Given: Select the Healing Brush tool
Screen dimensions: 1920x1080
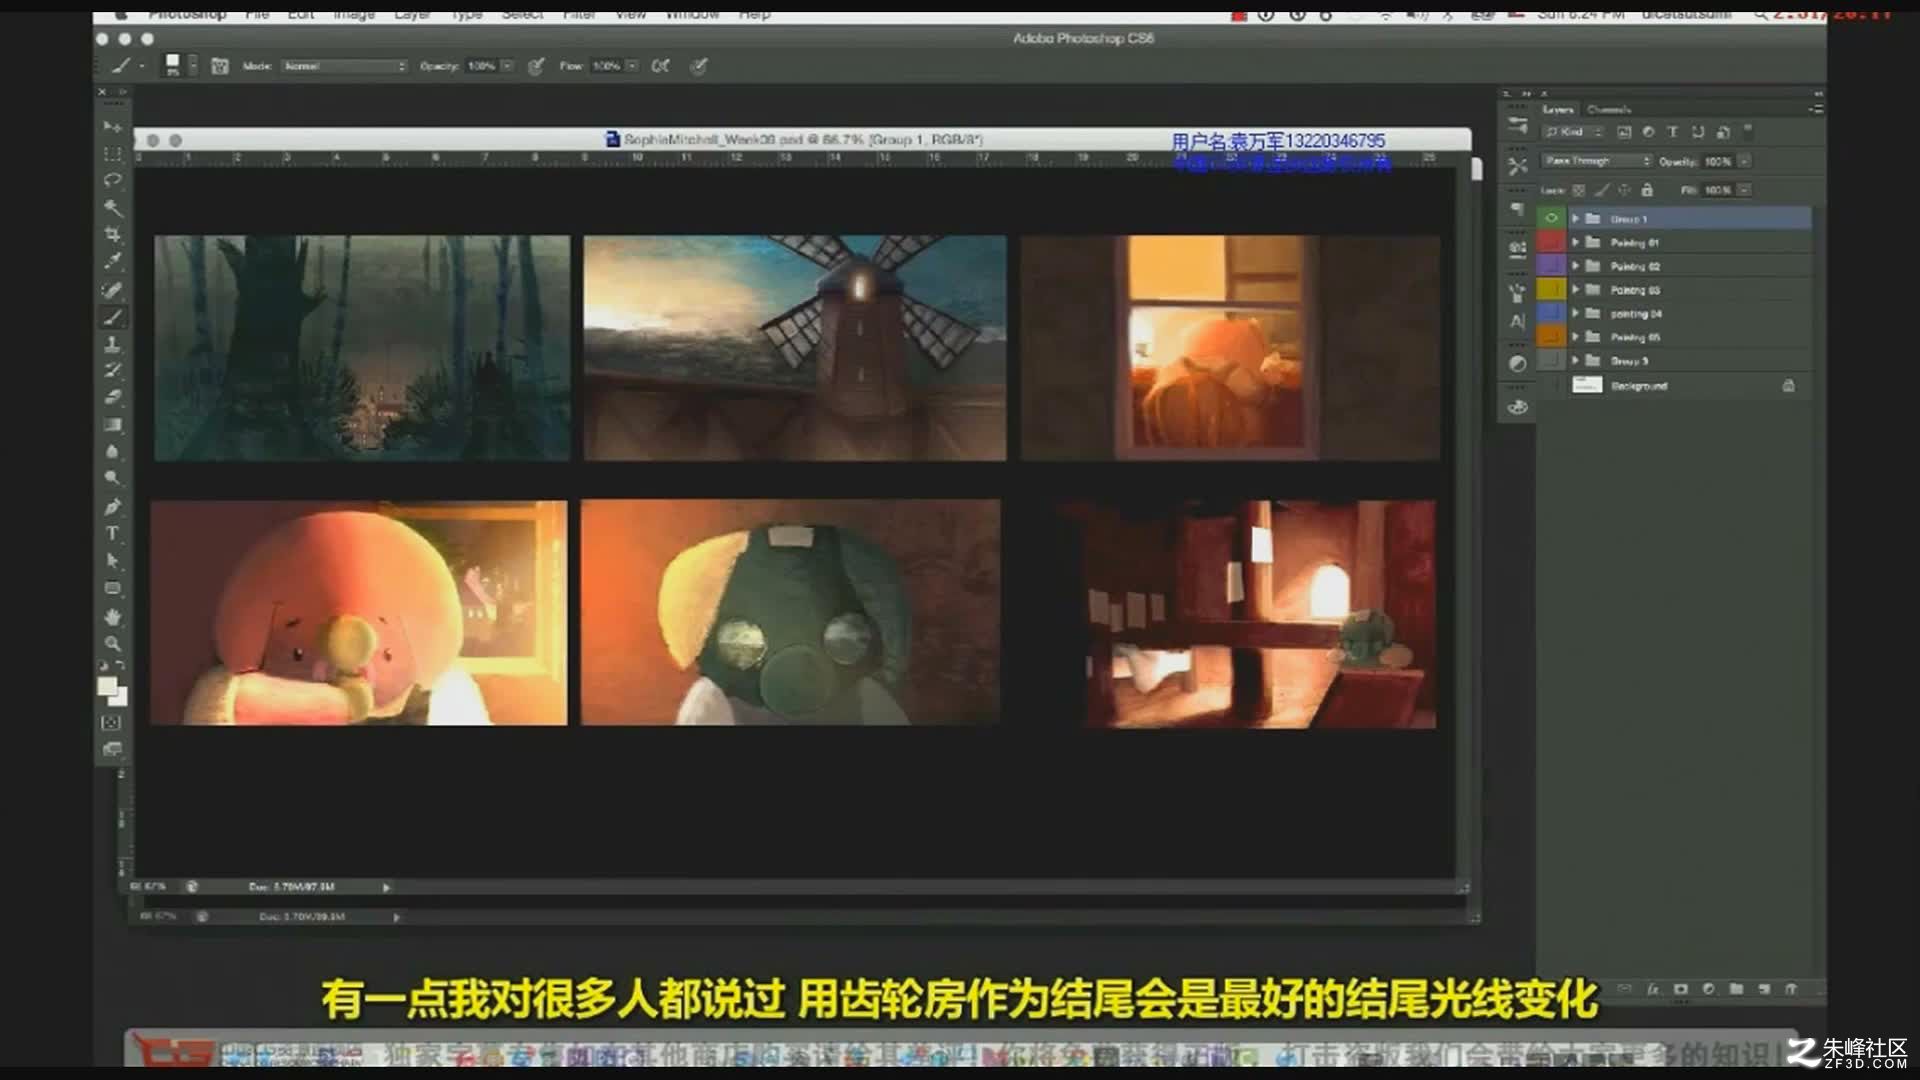Looking at the screenshot, I should [x=112, y=290].
